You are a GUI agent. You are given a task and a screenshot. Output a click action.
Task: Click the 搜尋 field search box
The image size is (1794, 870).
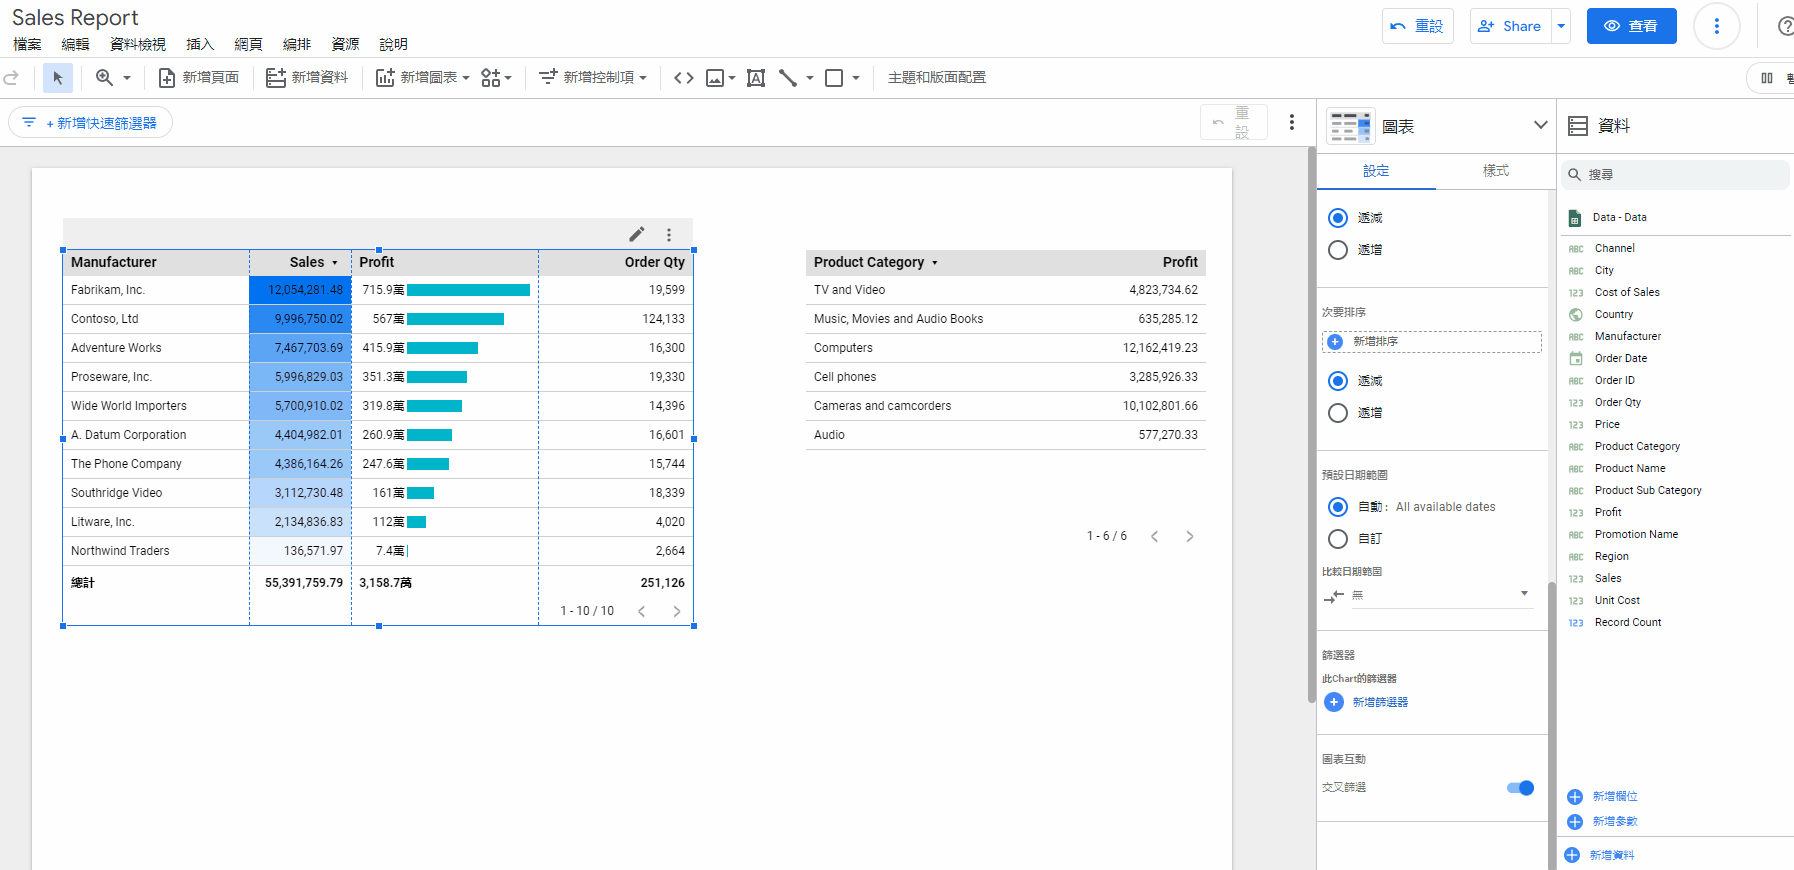1676,175
